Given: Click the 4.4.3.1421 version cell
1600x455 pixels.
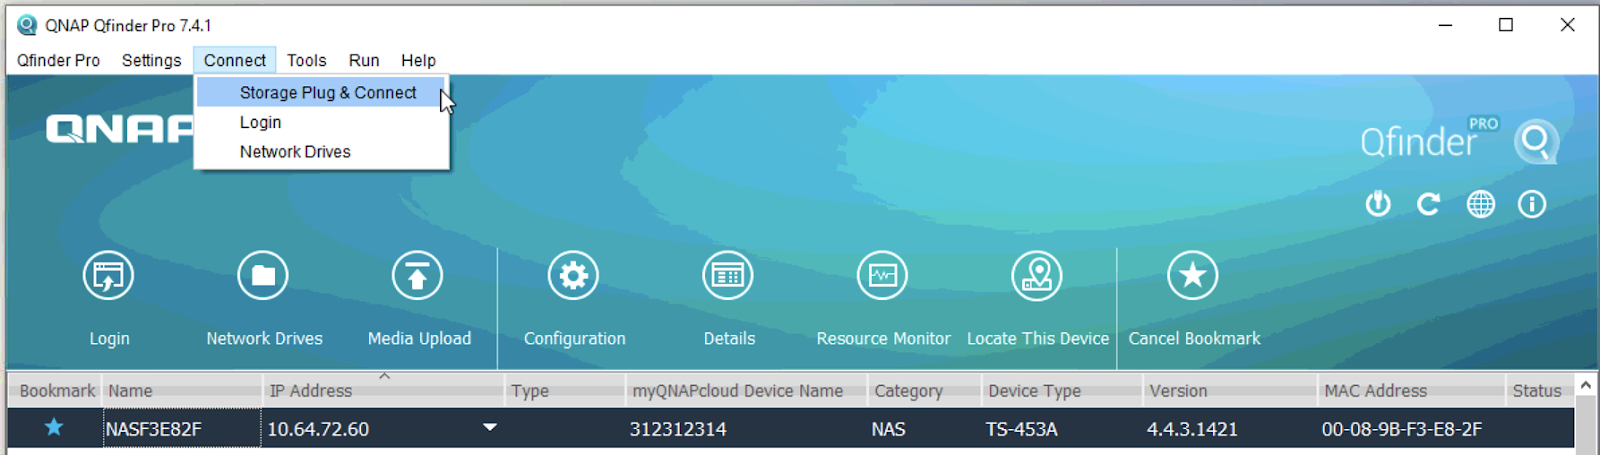Looking at the screenshot, I should pos(1192,429).
